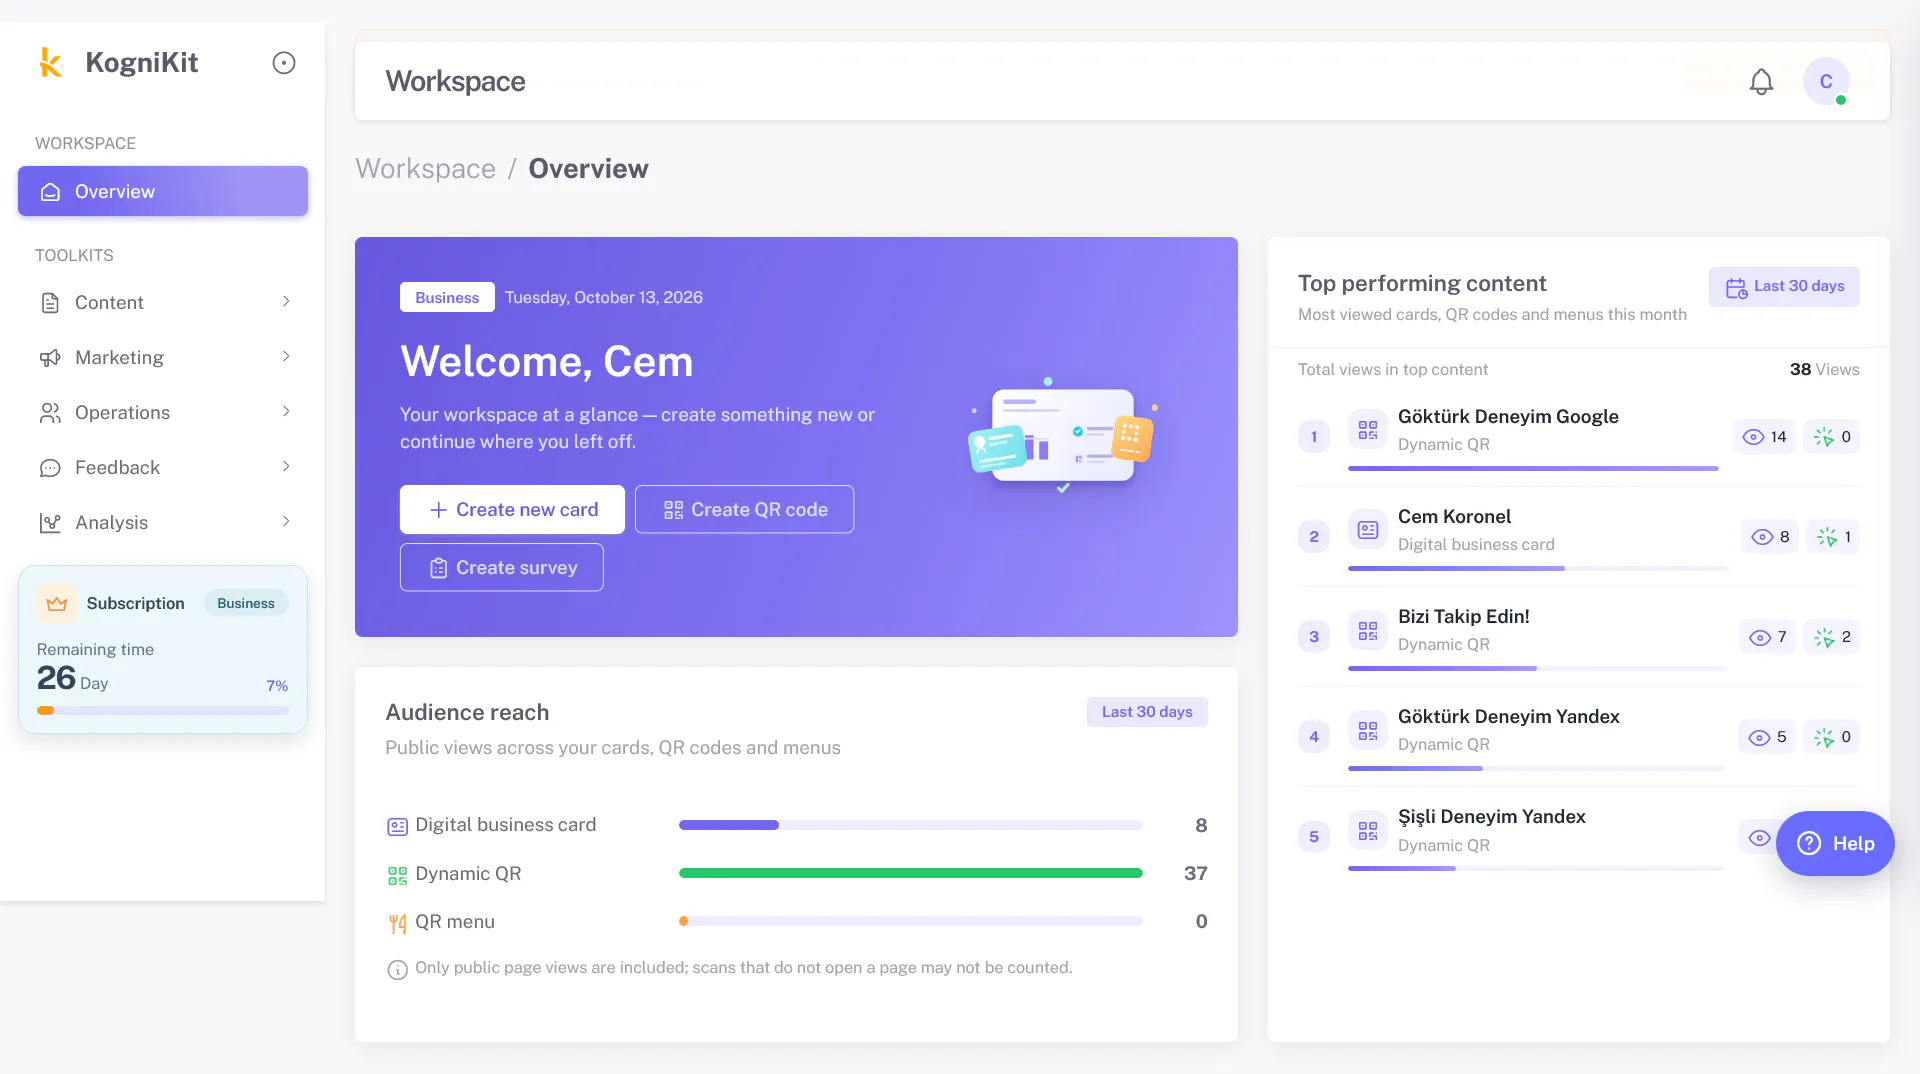Open the Analysis menu item
Image resolution: width=1920 pixels, height=1074 pixels.
click(x=163, y=522)
